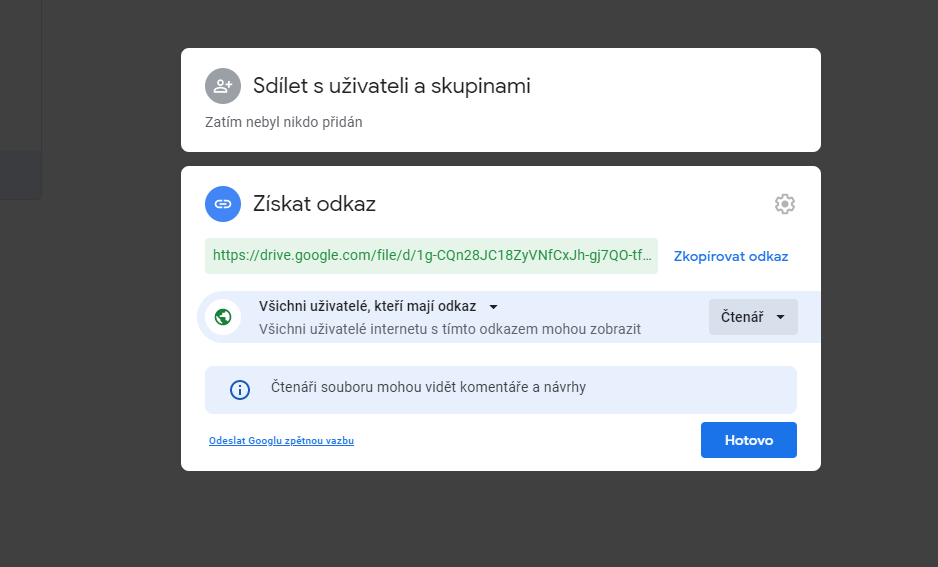Click the 'Získat odkaz' heading

click(314, 204)
